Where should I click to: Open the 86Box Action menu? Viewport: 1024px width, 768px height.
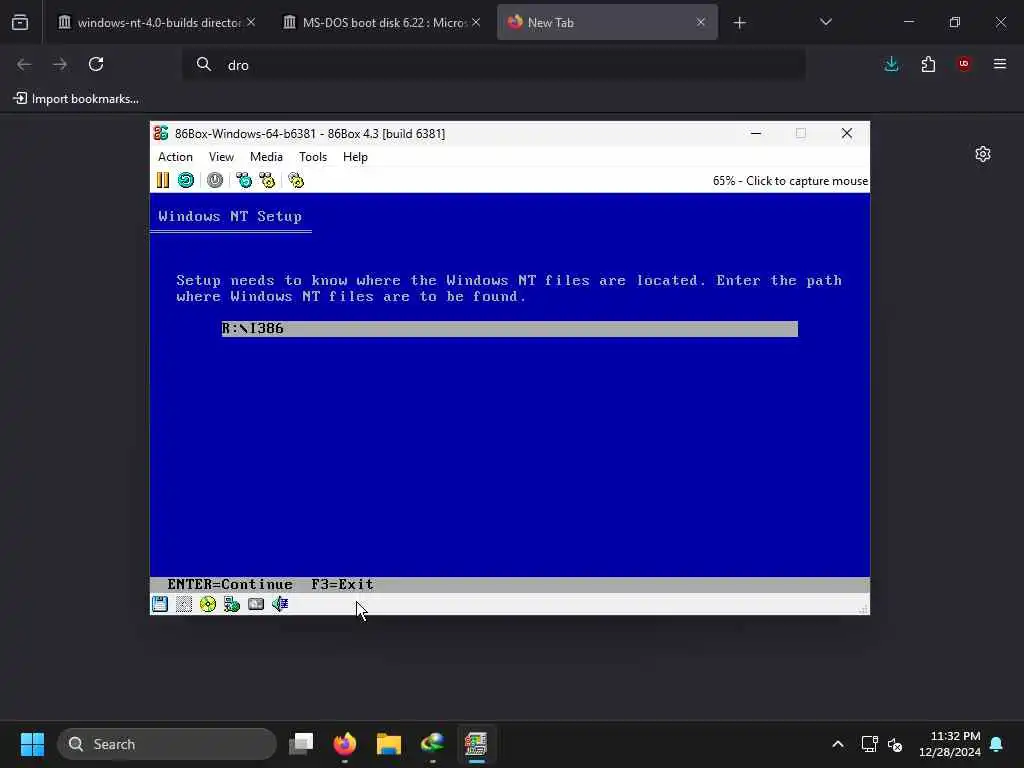pyautogui.click(x=175, y=157)
